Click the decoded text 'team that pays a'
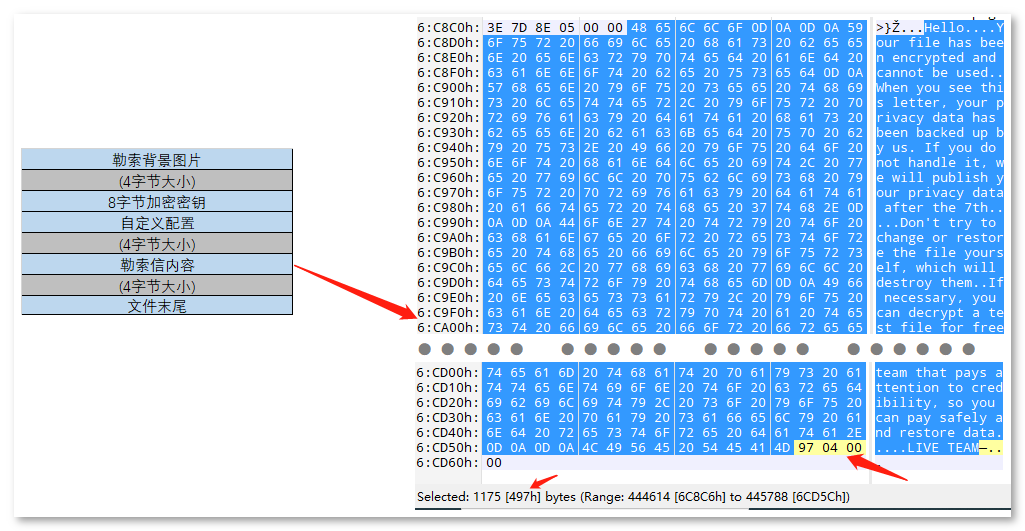Viewport: 1025px width, 531px height. click(x=939, y=373)
